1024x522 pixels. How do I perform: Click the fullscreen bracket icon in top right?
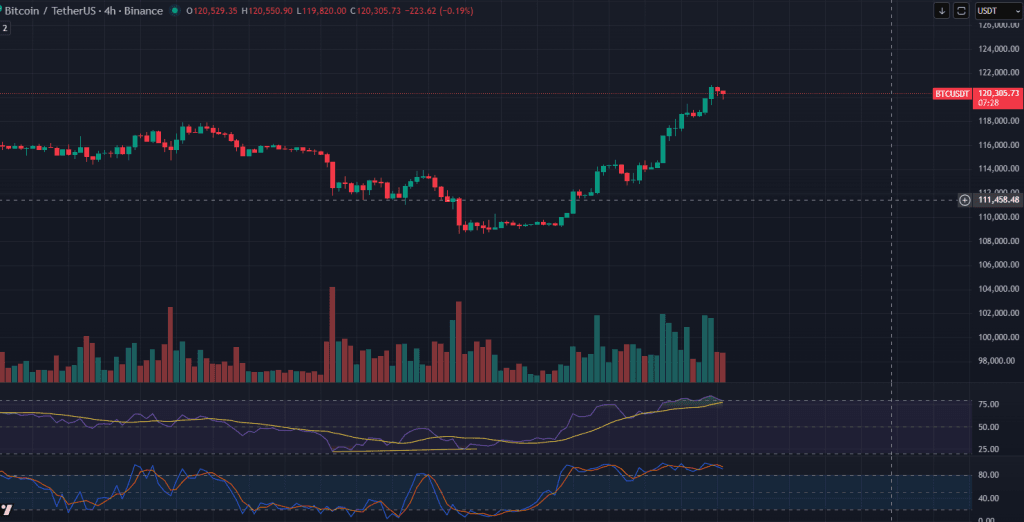pyautogui.click(x=961, y=10)
